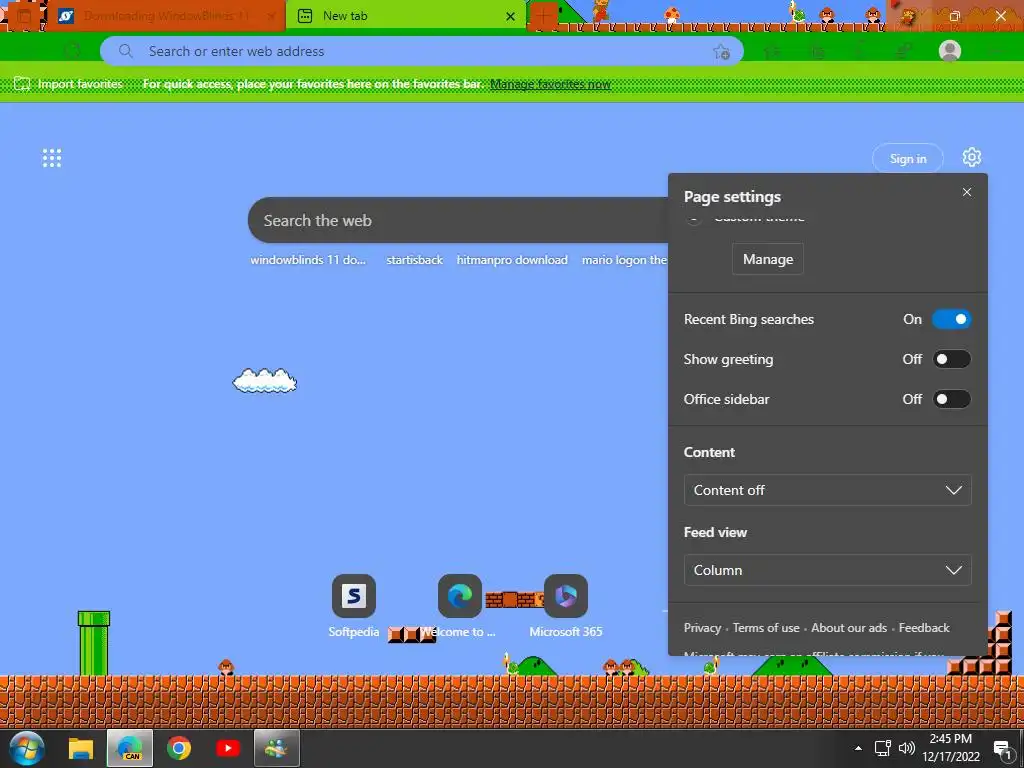Click the volume speaker tray icon

click(x=906, y=748)
